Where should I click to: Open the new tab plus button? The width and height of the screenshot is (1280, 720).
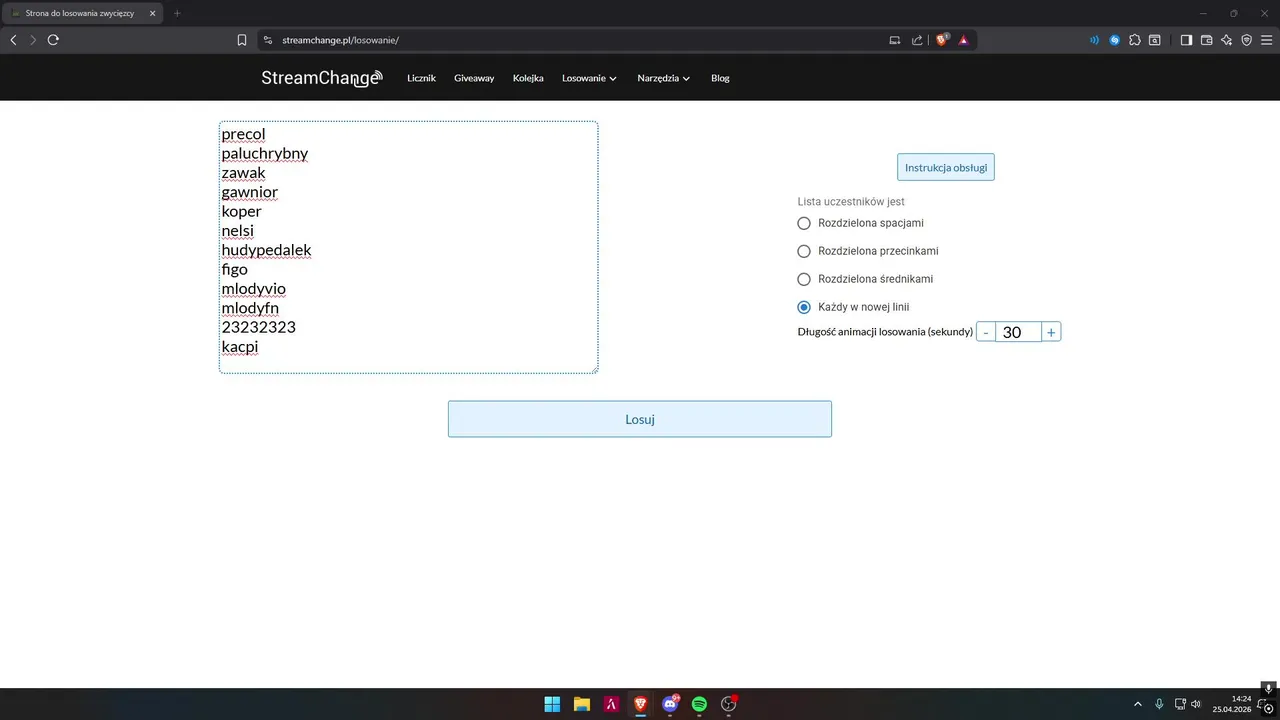(177, 13)
